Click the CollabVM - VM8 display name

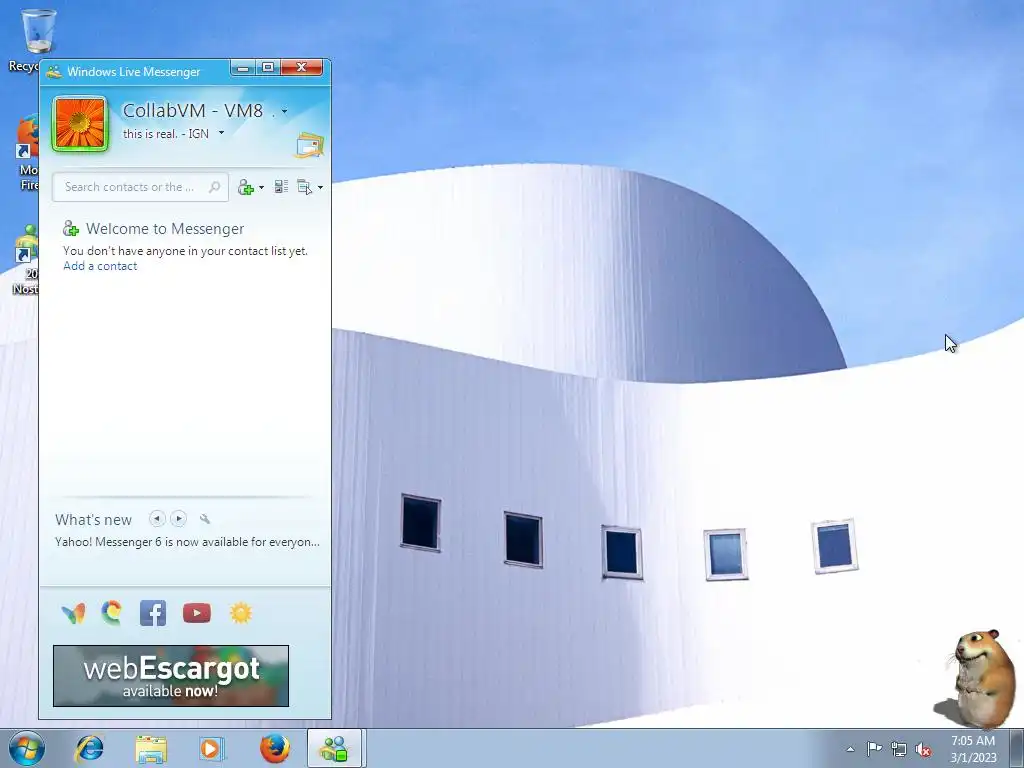[193, 110]
